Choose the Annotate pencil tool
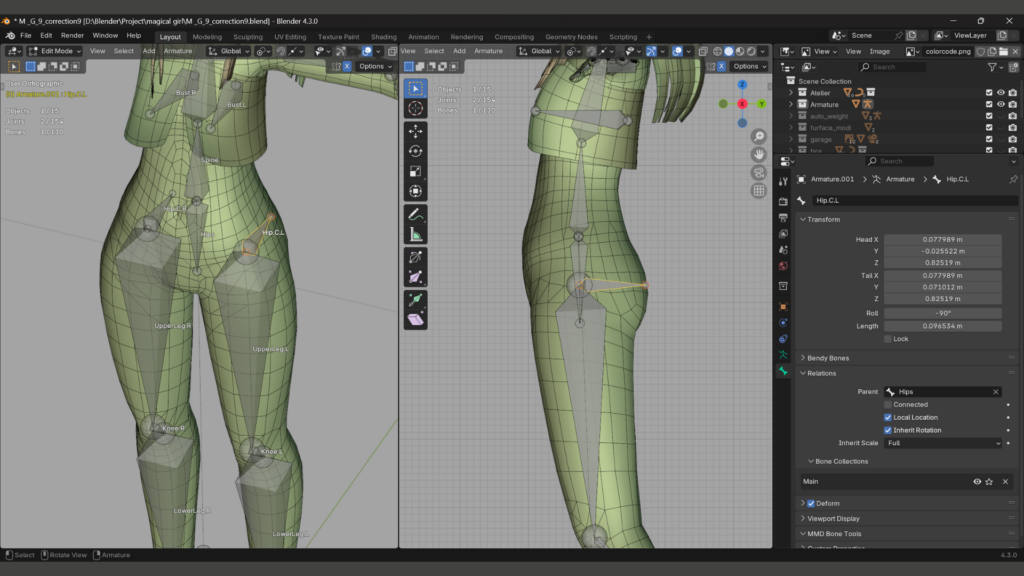This screenshot has width=1024, height=576. tap(415, 214)
